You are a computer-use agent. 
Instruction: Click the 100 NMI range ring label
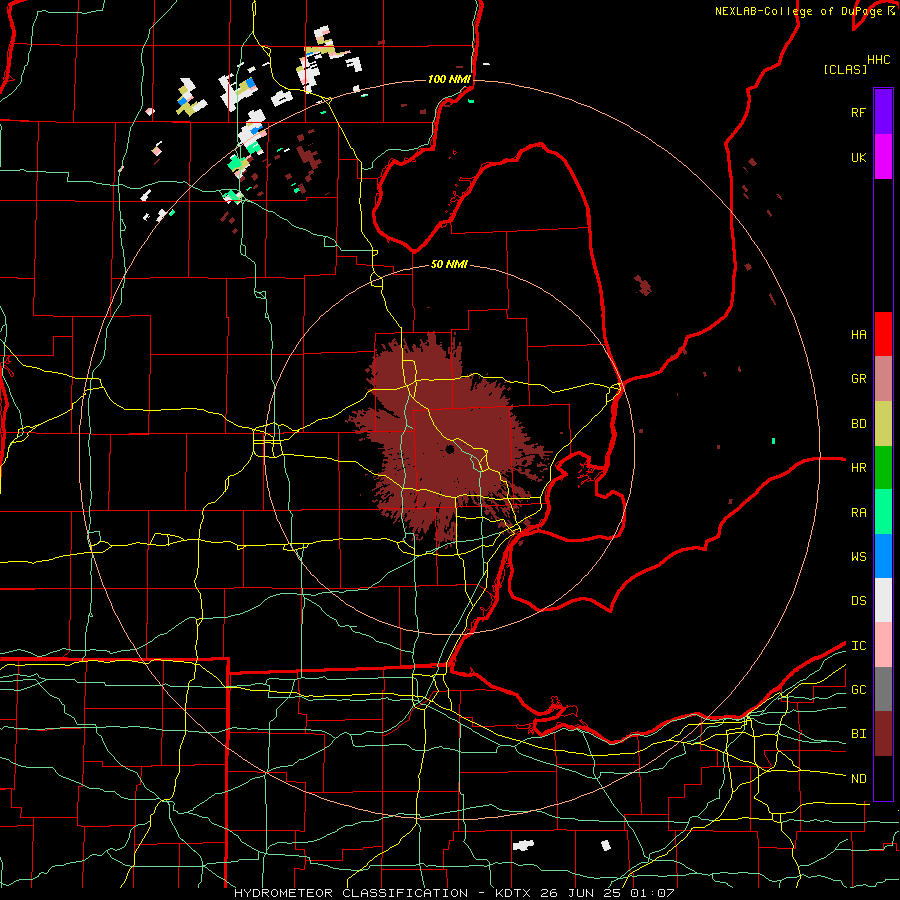point(449,79)
